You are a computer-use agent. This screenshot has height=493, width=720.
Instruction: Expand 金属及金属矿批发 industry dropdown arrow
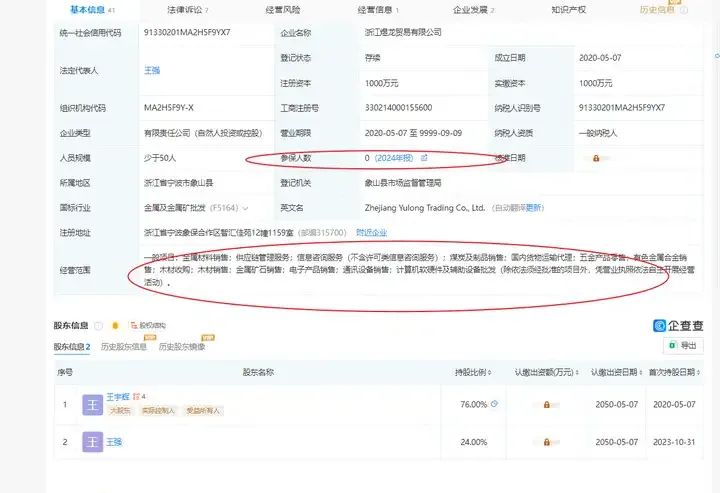click(245, 208)
